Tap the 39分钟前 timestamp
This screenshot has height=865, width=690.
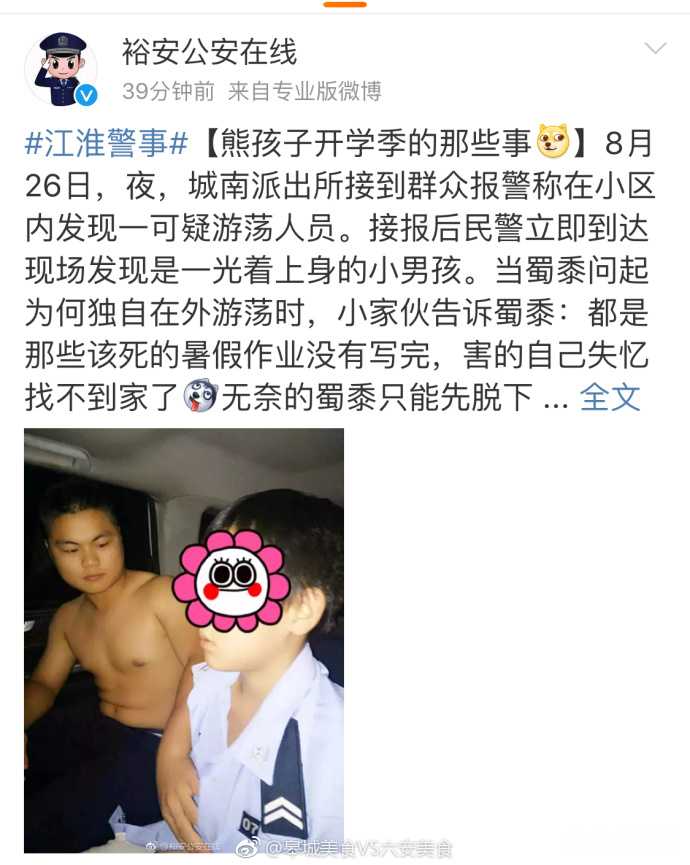[168, 91]
